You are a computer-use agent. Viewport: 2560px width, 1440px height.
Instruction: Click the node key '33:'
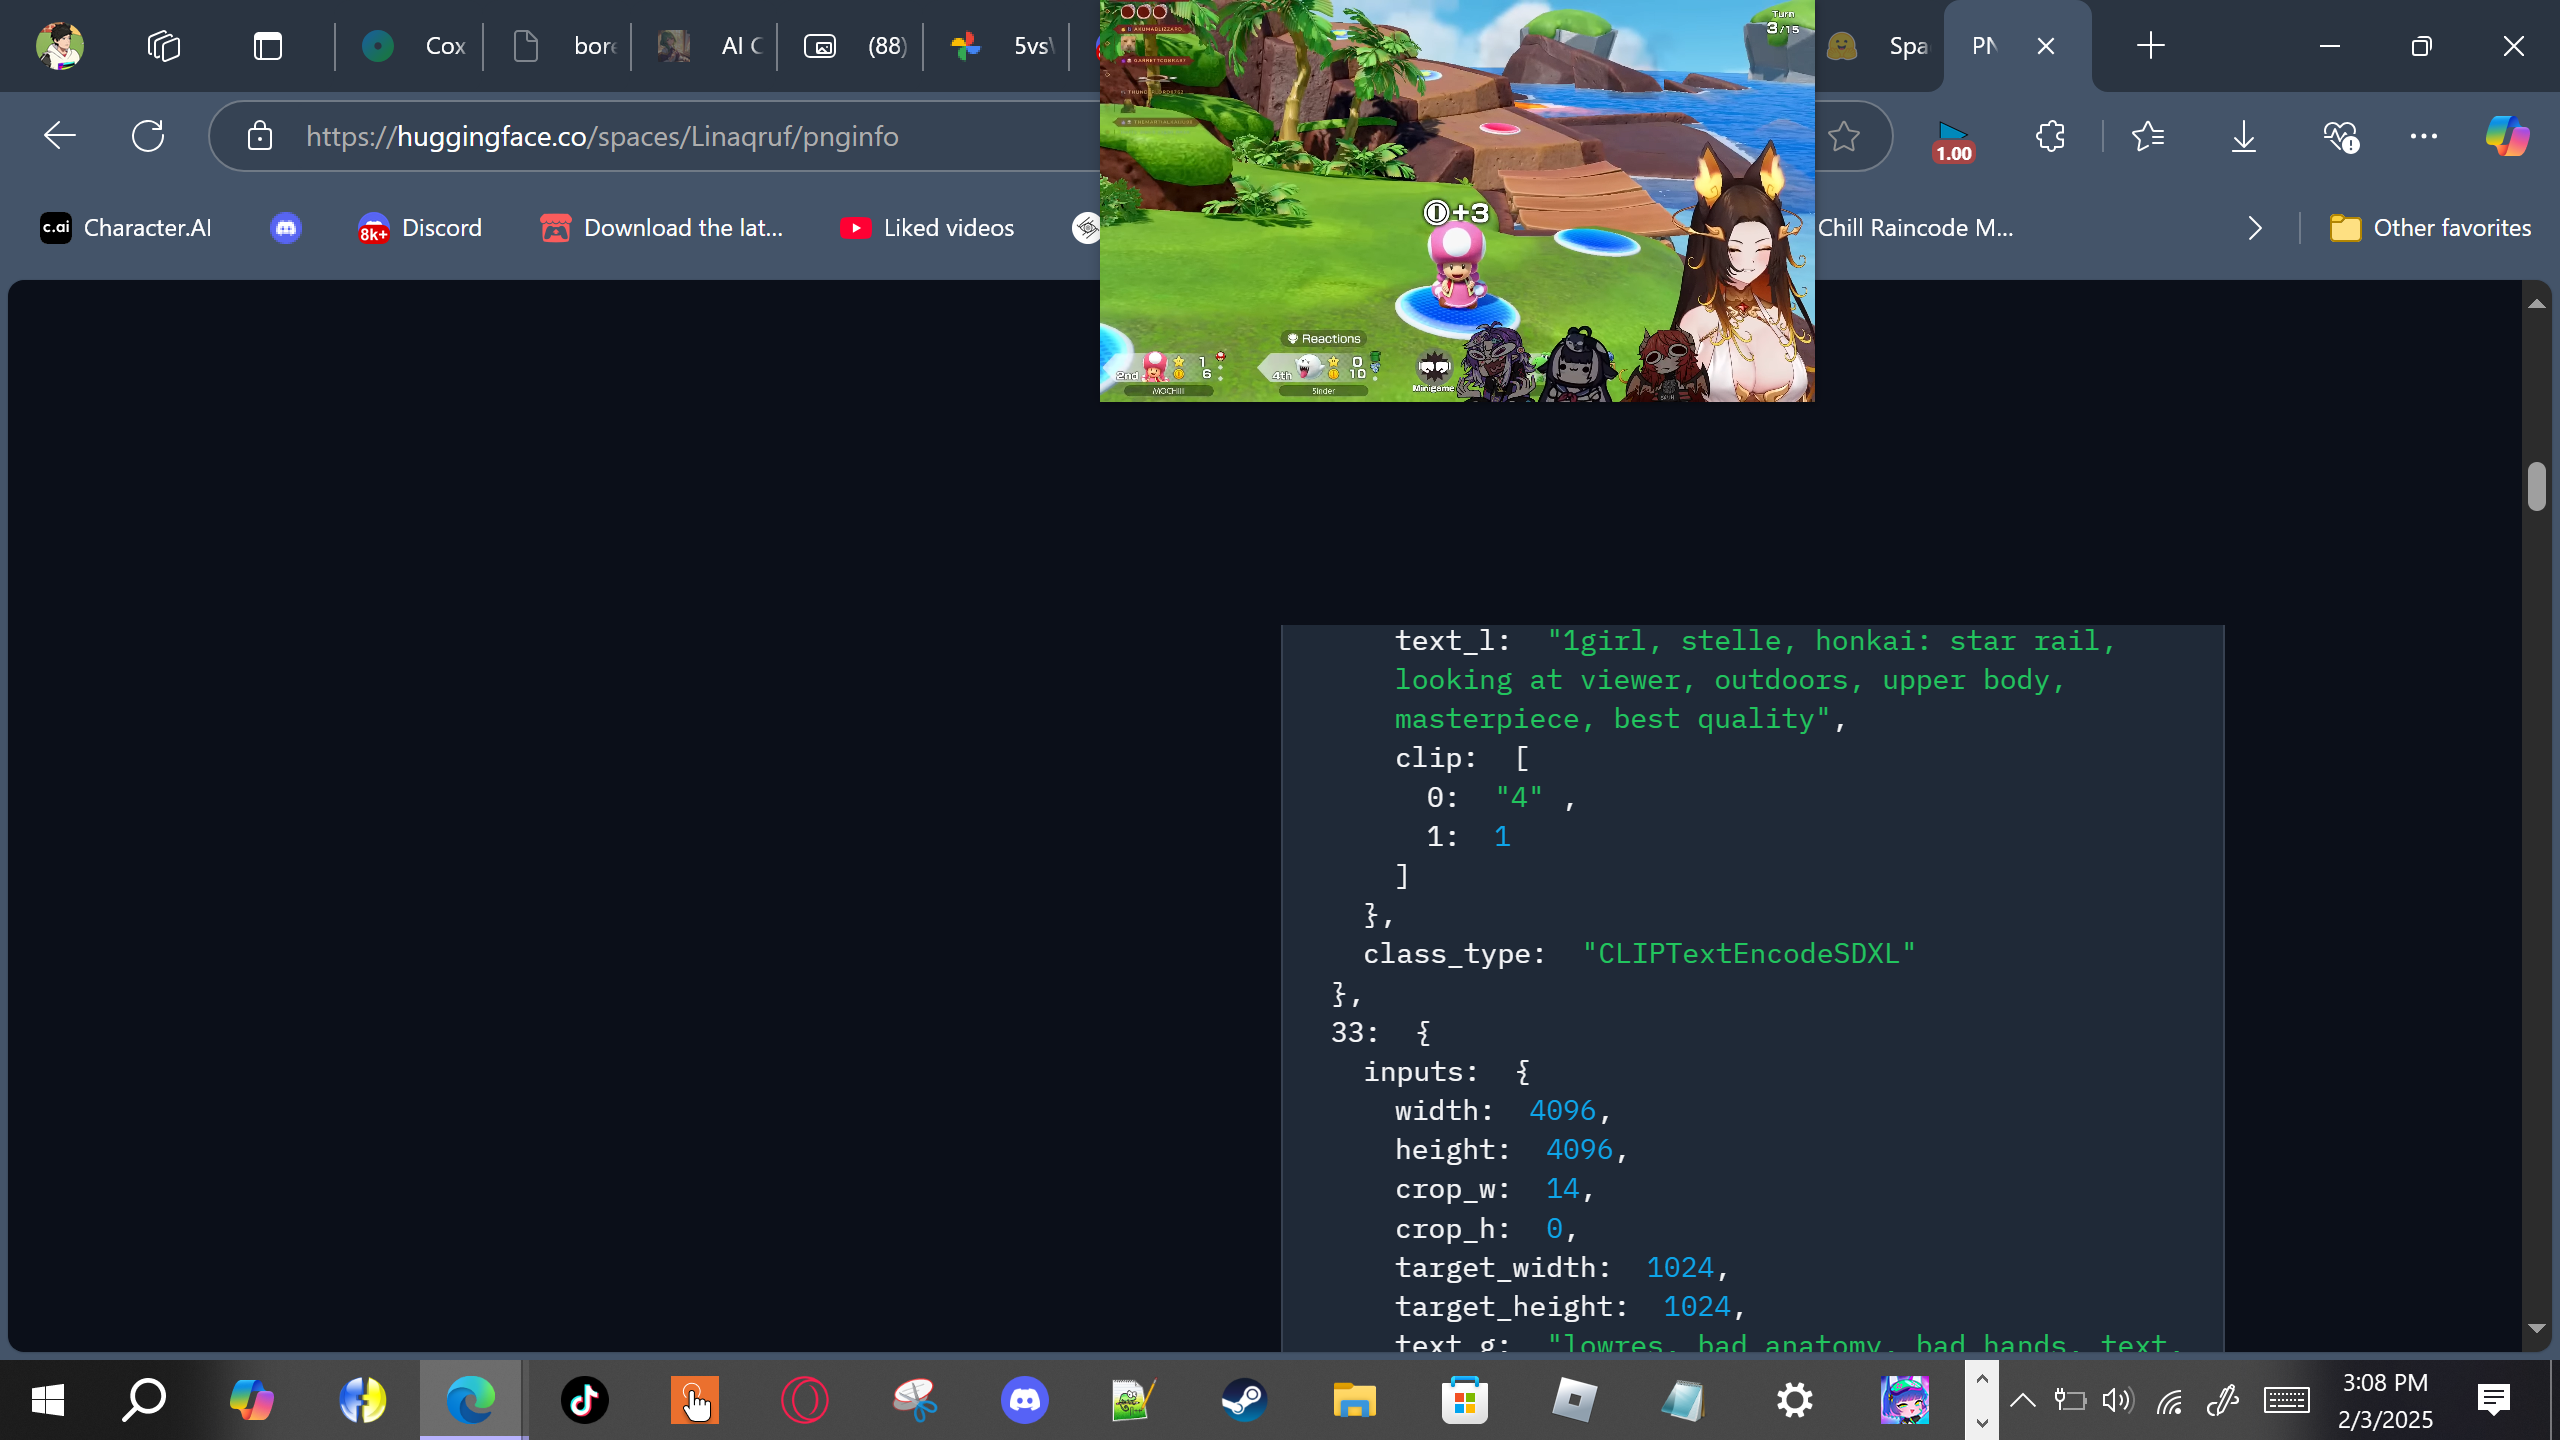pos(1355,1032)
